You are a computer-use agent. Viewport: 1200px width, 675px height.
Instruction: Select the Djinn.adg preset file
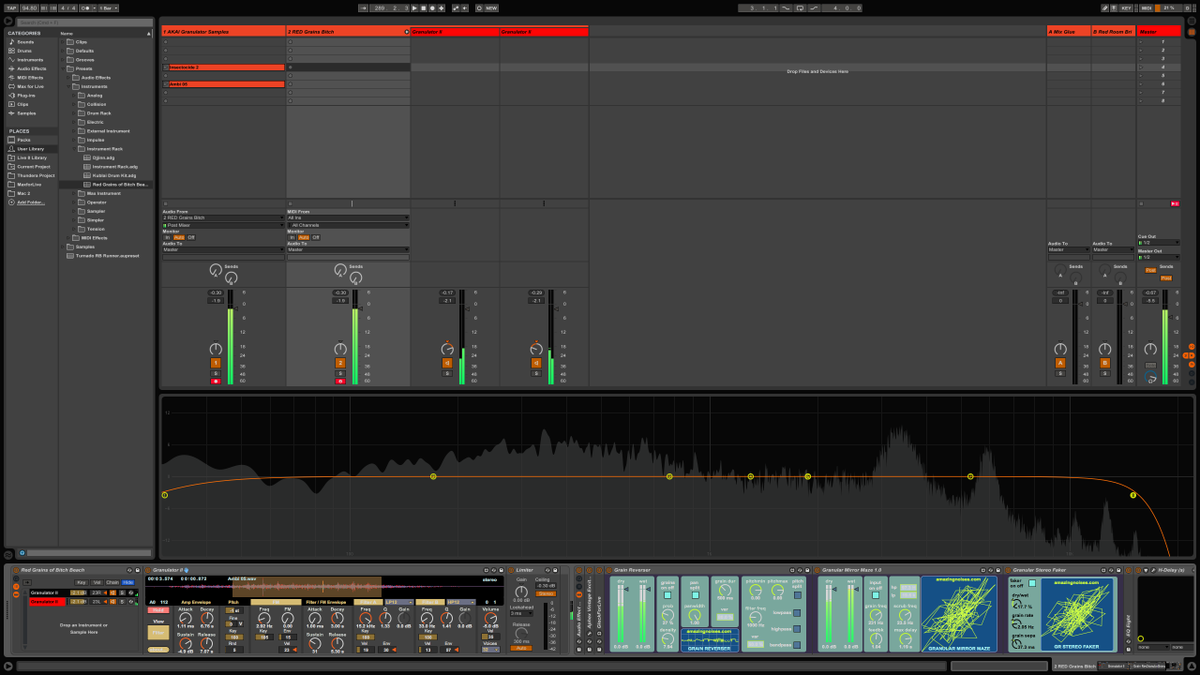103,158
